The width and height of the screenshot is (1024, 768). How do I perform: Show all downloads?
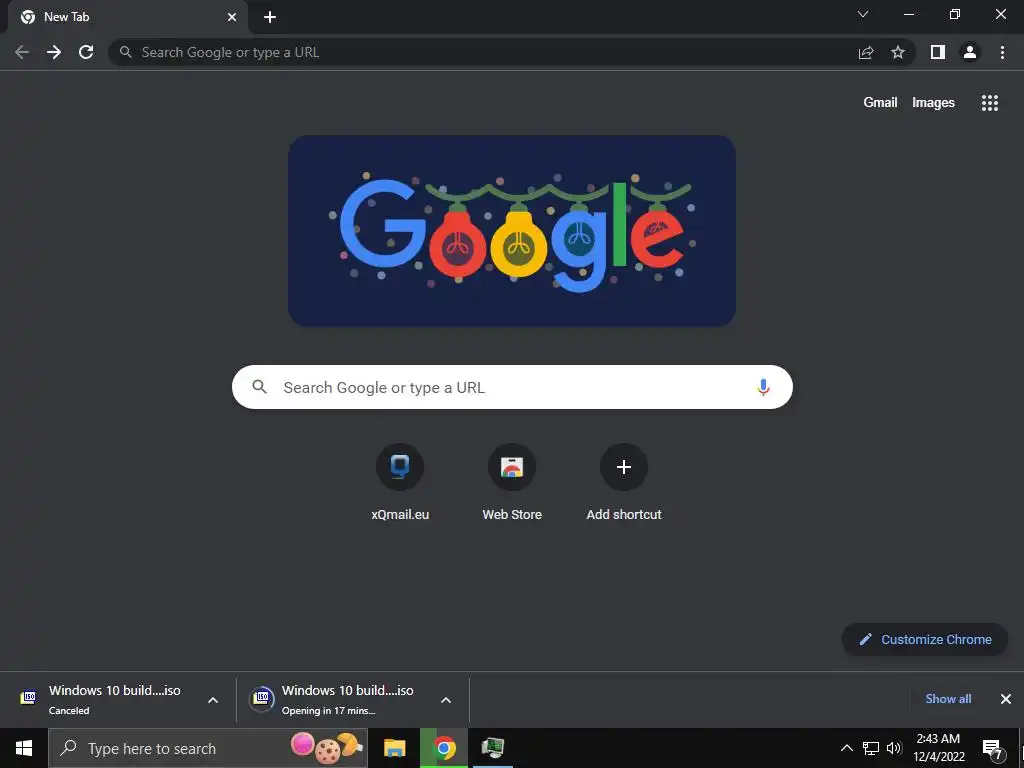(948, 699)
